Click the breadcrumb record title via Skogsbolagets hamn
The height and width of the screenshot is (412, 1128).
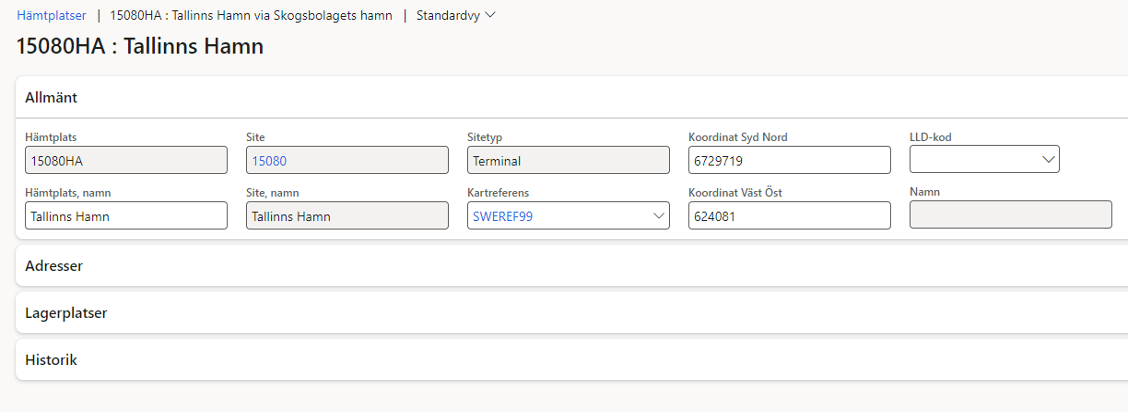click(x=250, y=15)
